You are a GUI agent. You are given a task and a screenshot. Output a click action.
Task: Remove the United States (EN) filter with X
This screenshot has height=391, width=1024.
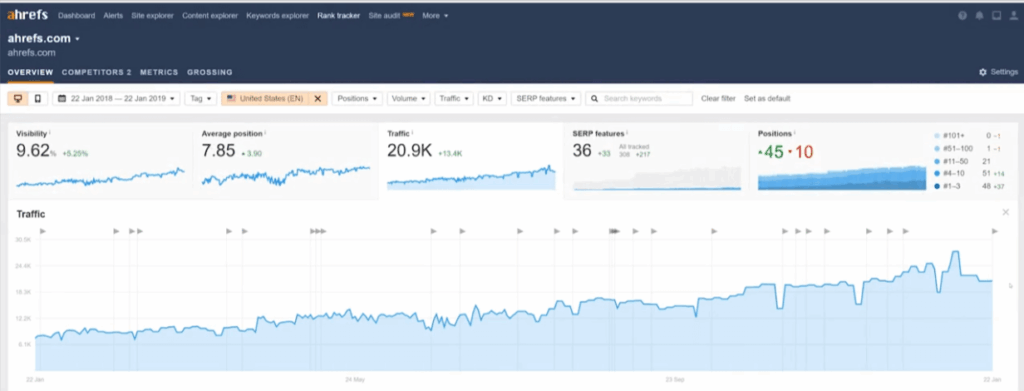click(317, 99)
